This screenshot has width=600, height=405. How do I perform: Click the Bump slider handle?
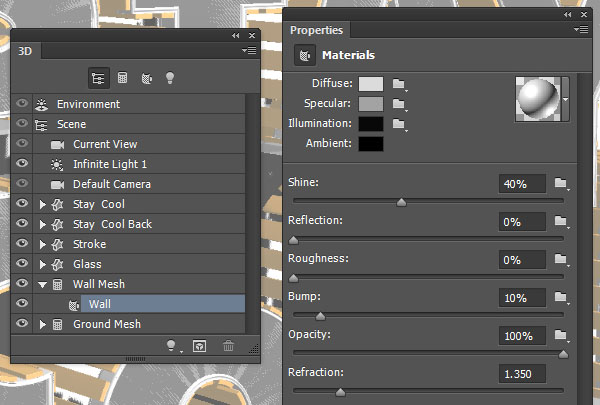(320, 316)
